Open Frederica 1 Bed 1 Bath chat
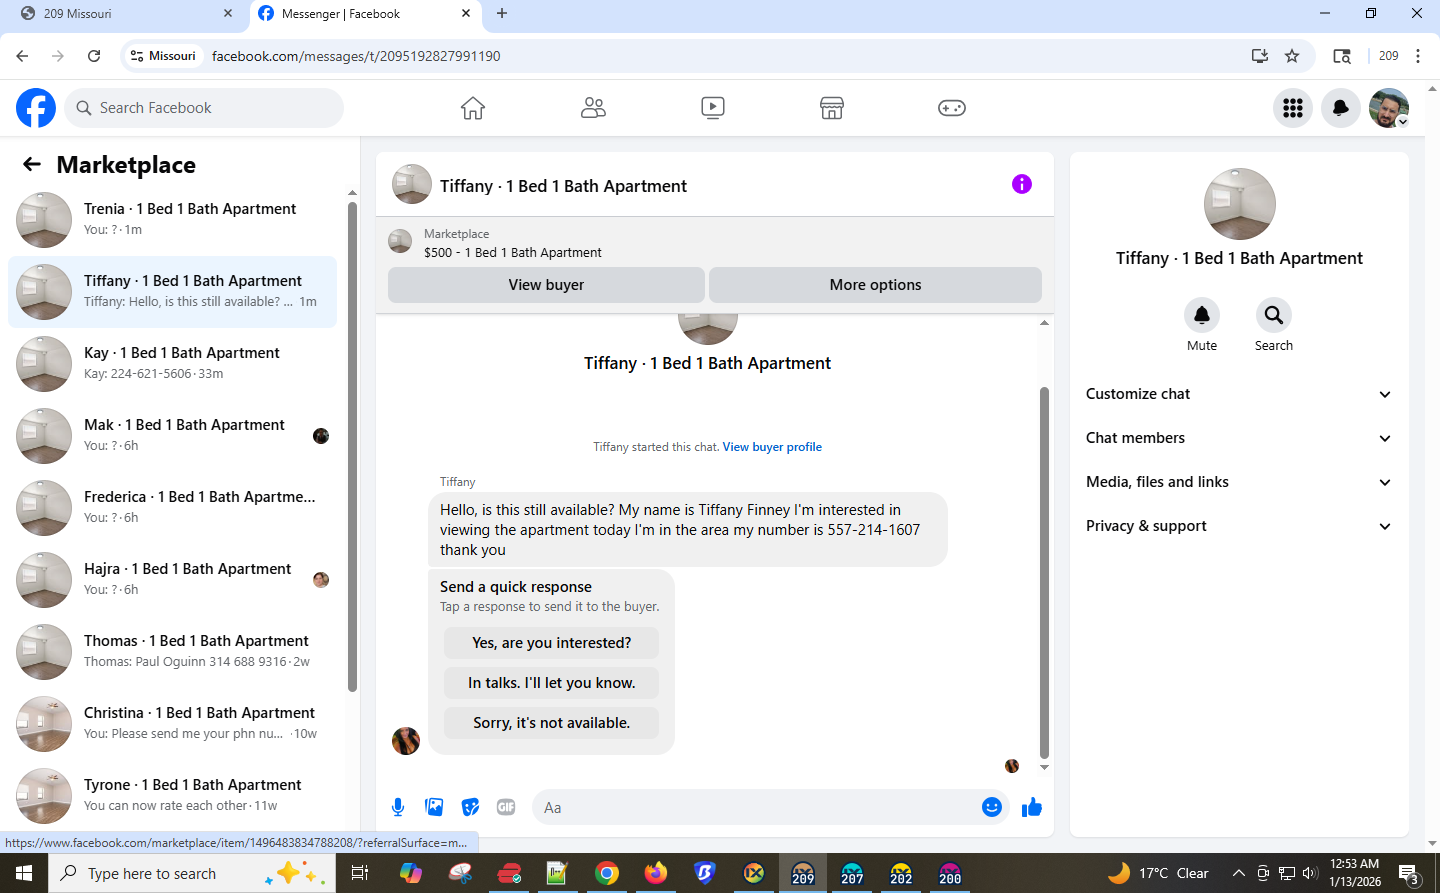 pyautogui.click(x=172, y=508)
